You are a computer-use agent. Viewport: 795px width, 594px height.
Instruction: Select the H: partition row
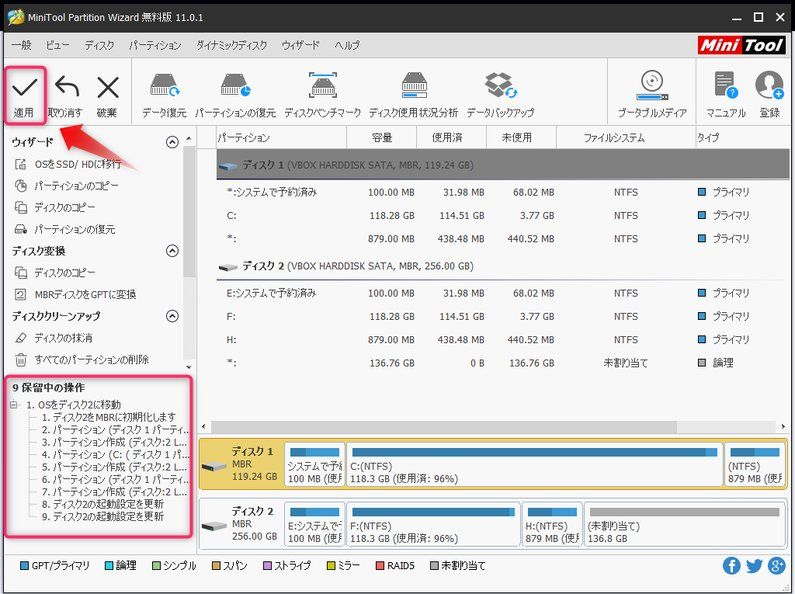tap(502, 340)
